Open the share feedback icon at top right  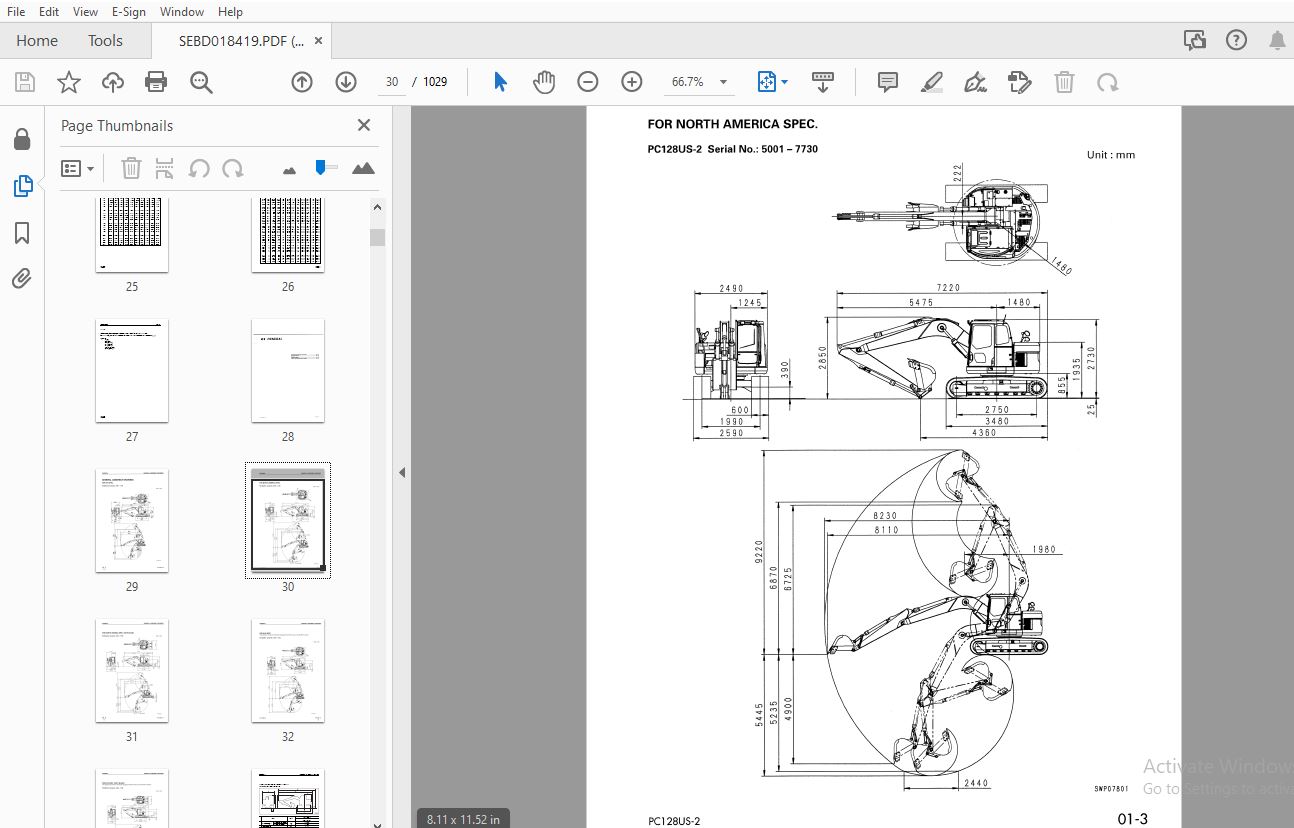click(1194, 40)
